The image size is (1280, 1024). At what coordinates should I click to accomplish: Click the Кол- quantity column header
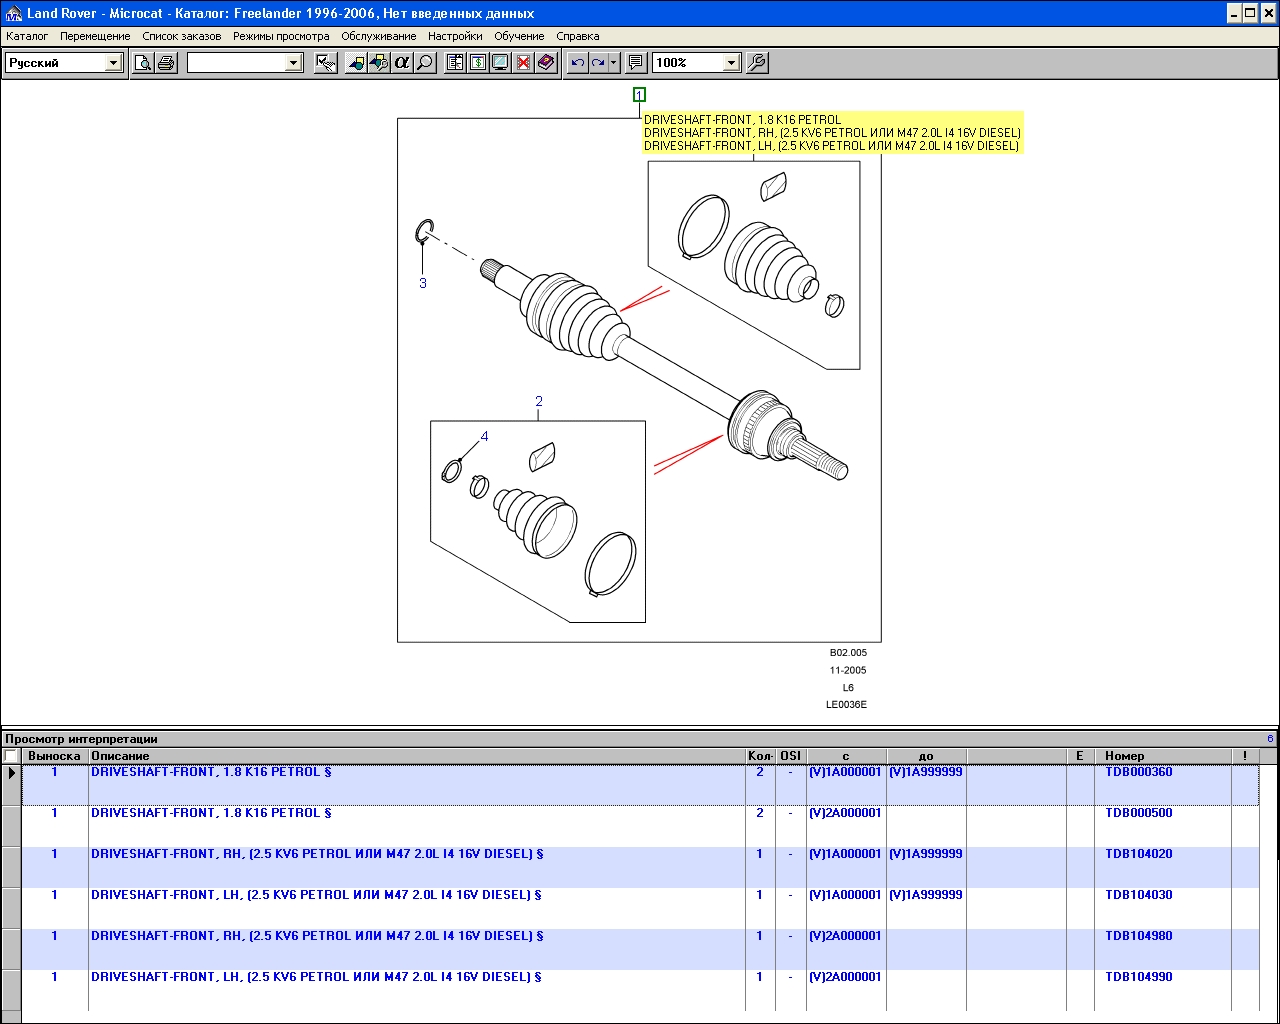pyautogui.click(x=760, y=756)
